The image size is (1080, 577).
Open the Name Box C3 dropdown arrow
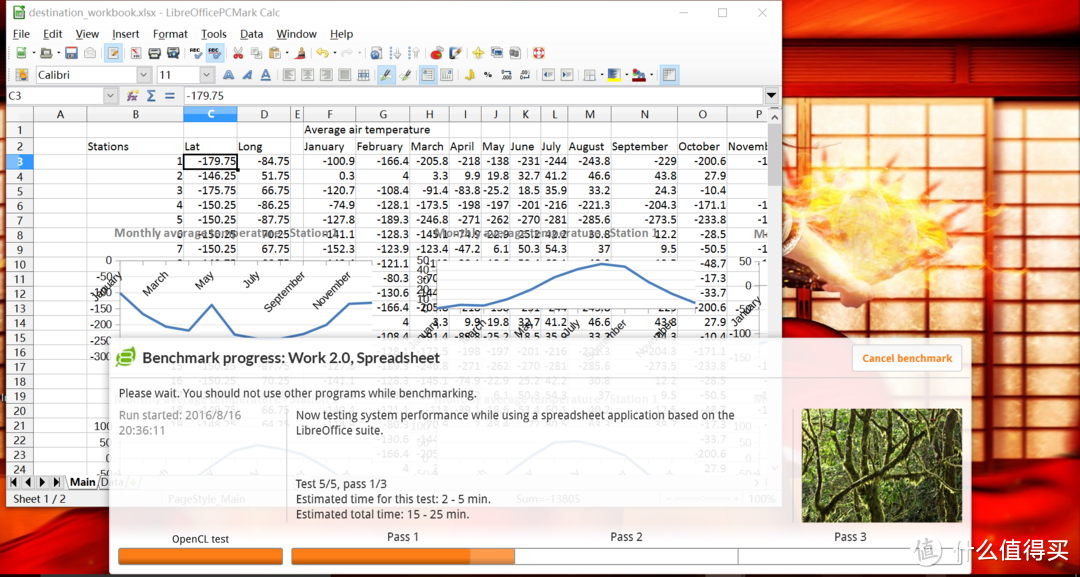pyautogui.click(x=110, y=96)
